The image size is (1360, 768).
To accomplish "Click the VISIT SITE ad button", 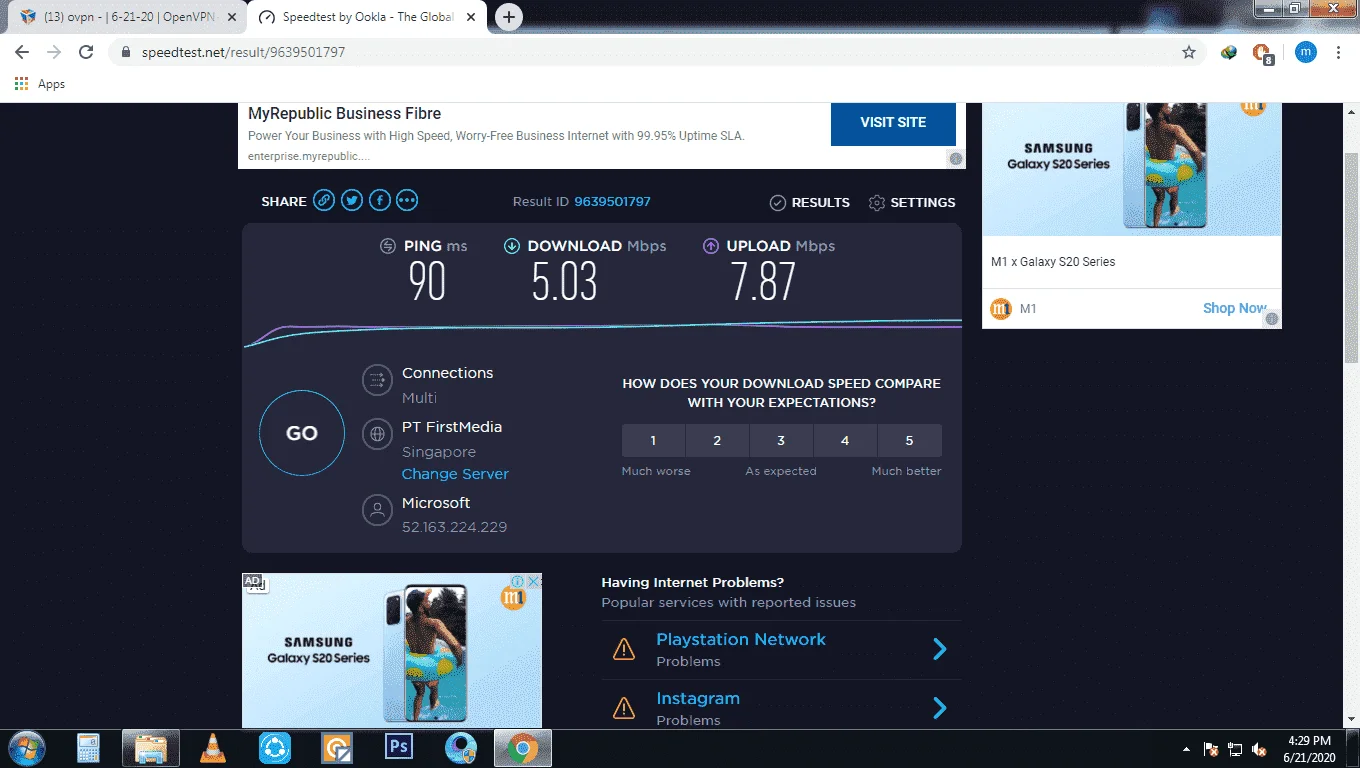I will coord(893,122).
